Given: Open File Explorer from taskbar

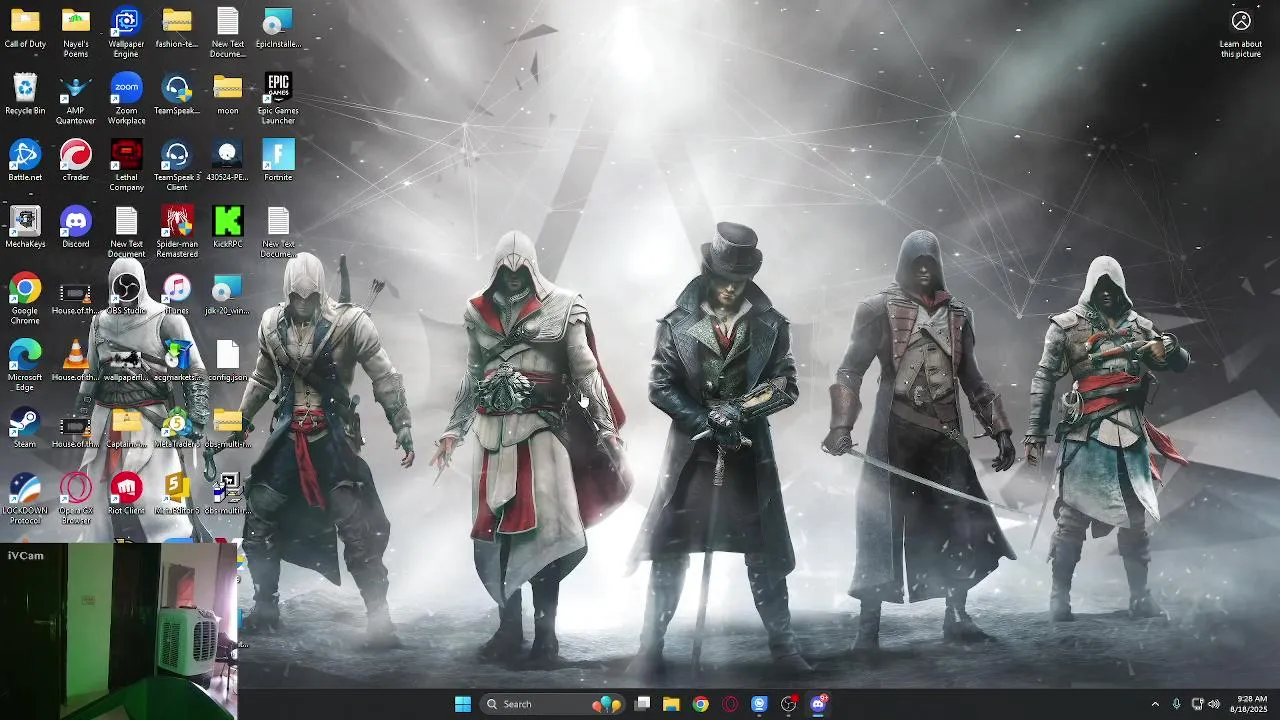Looking at the screenshot, I should [671, 704].
